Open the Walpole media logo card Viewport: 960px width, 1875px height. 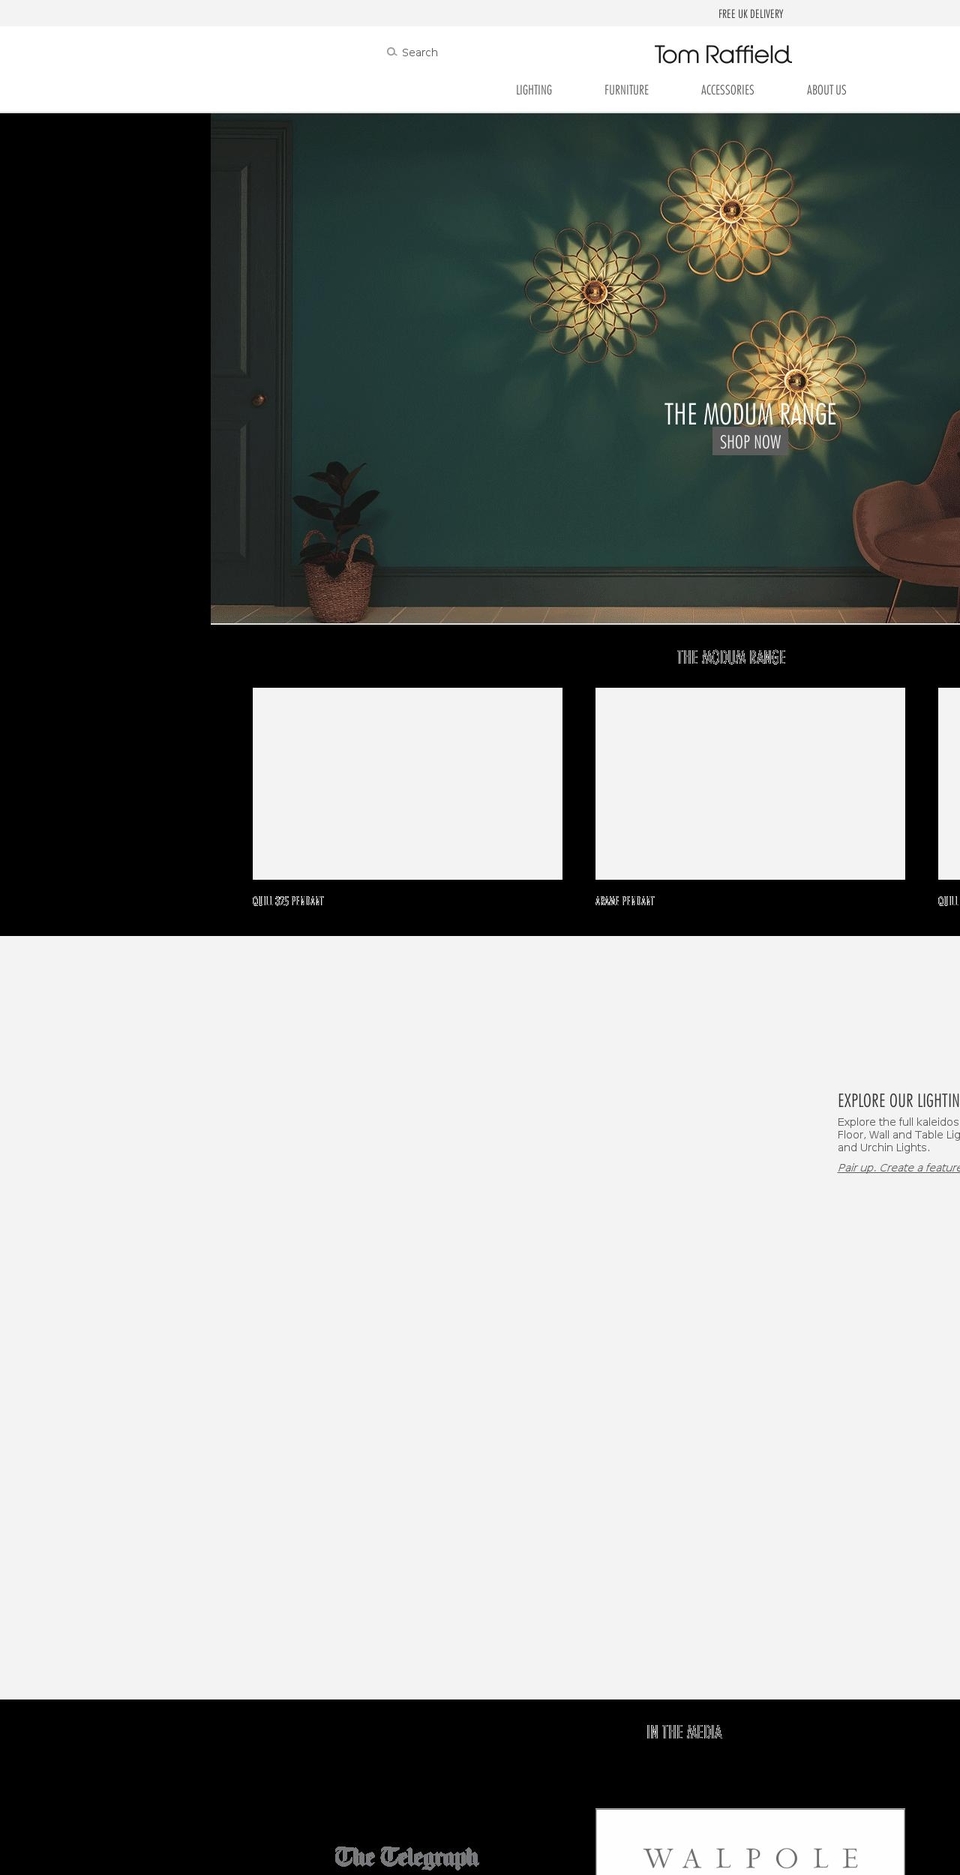pos(750,1842)
